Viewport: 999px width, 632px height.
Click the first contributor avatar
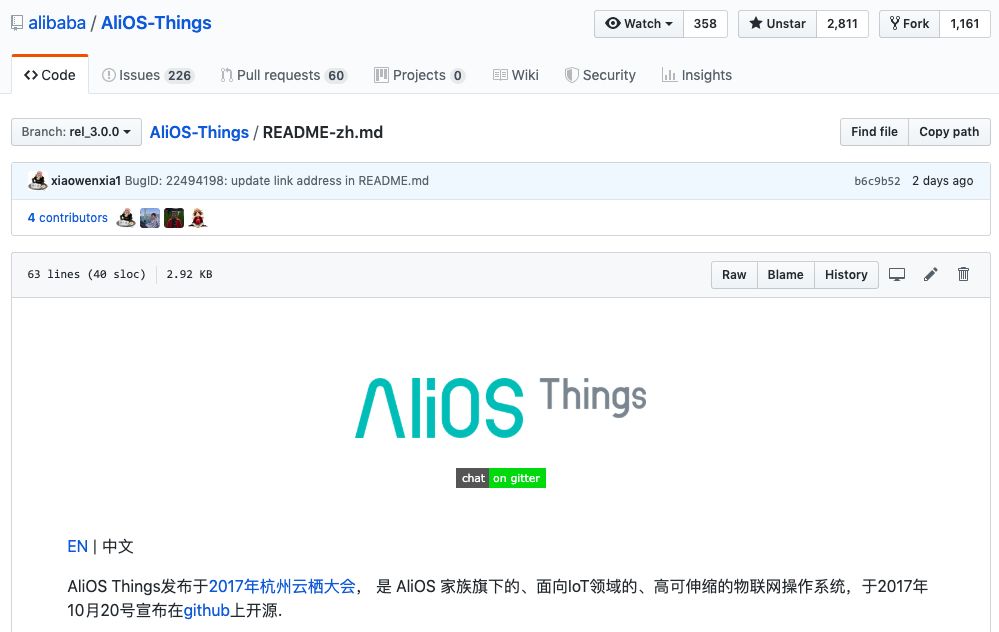coord(126,218)
